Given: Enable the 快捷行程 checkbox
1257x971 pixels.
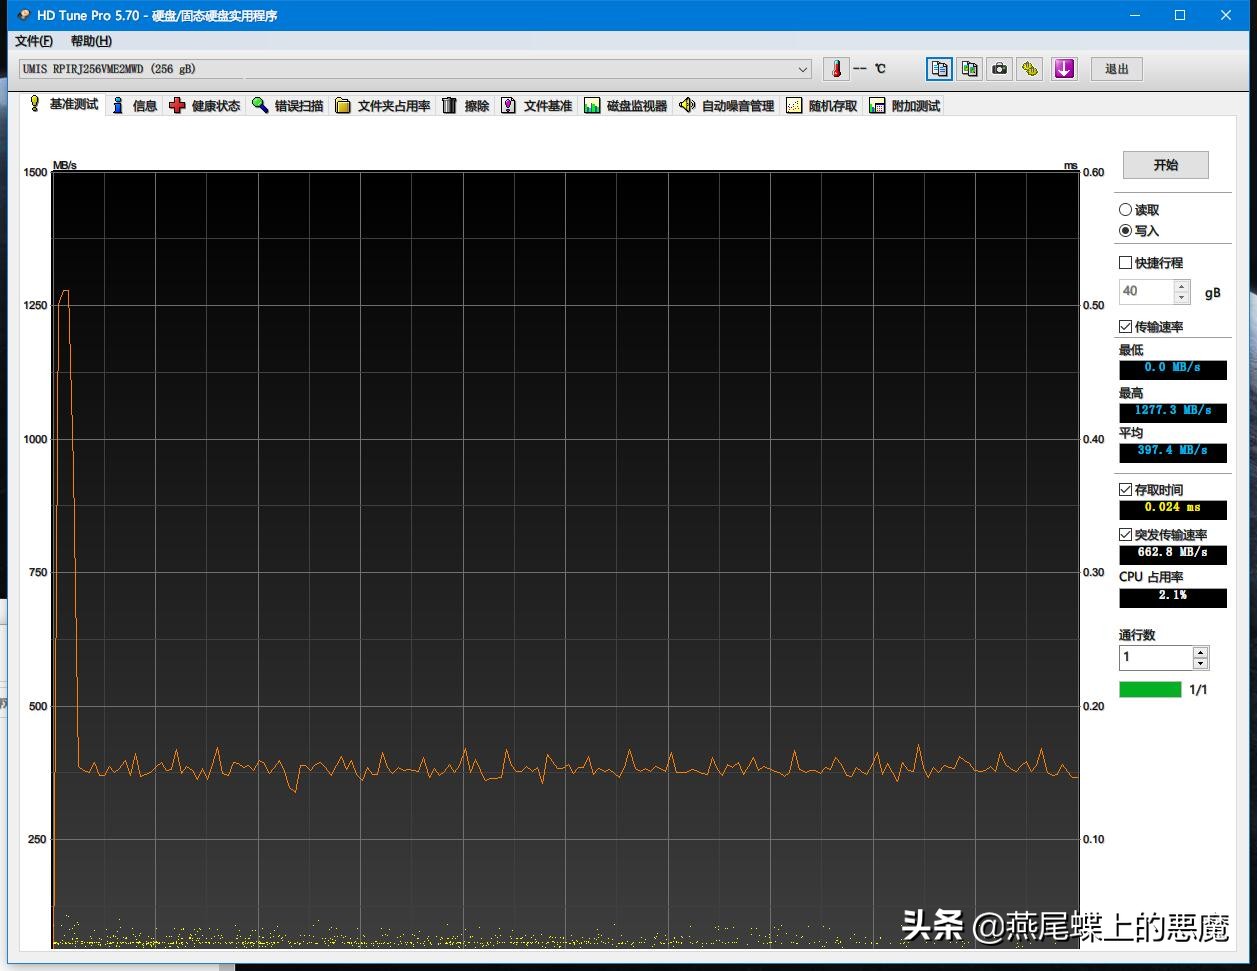Looking at the screenshot, I should coord(1125,263).
